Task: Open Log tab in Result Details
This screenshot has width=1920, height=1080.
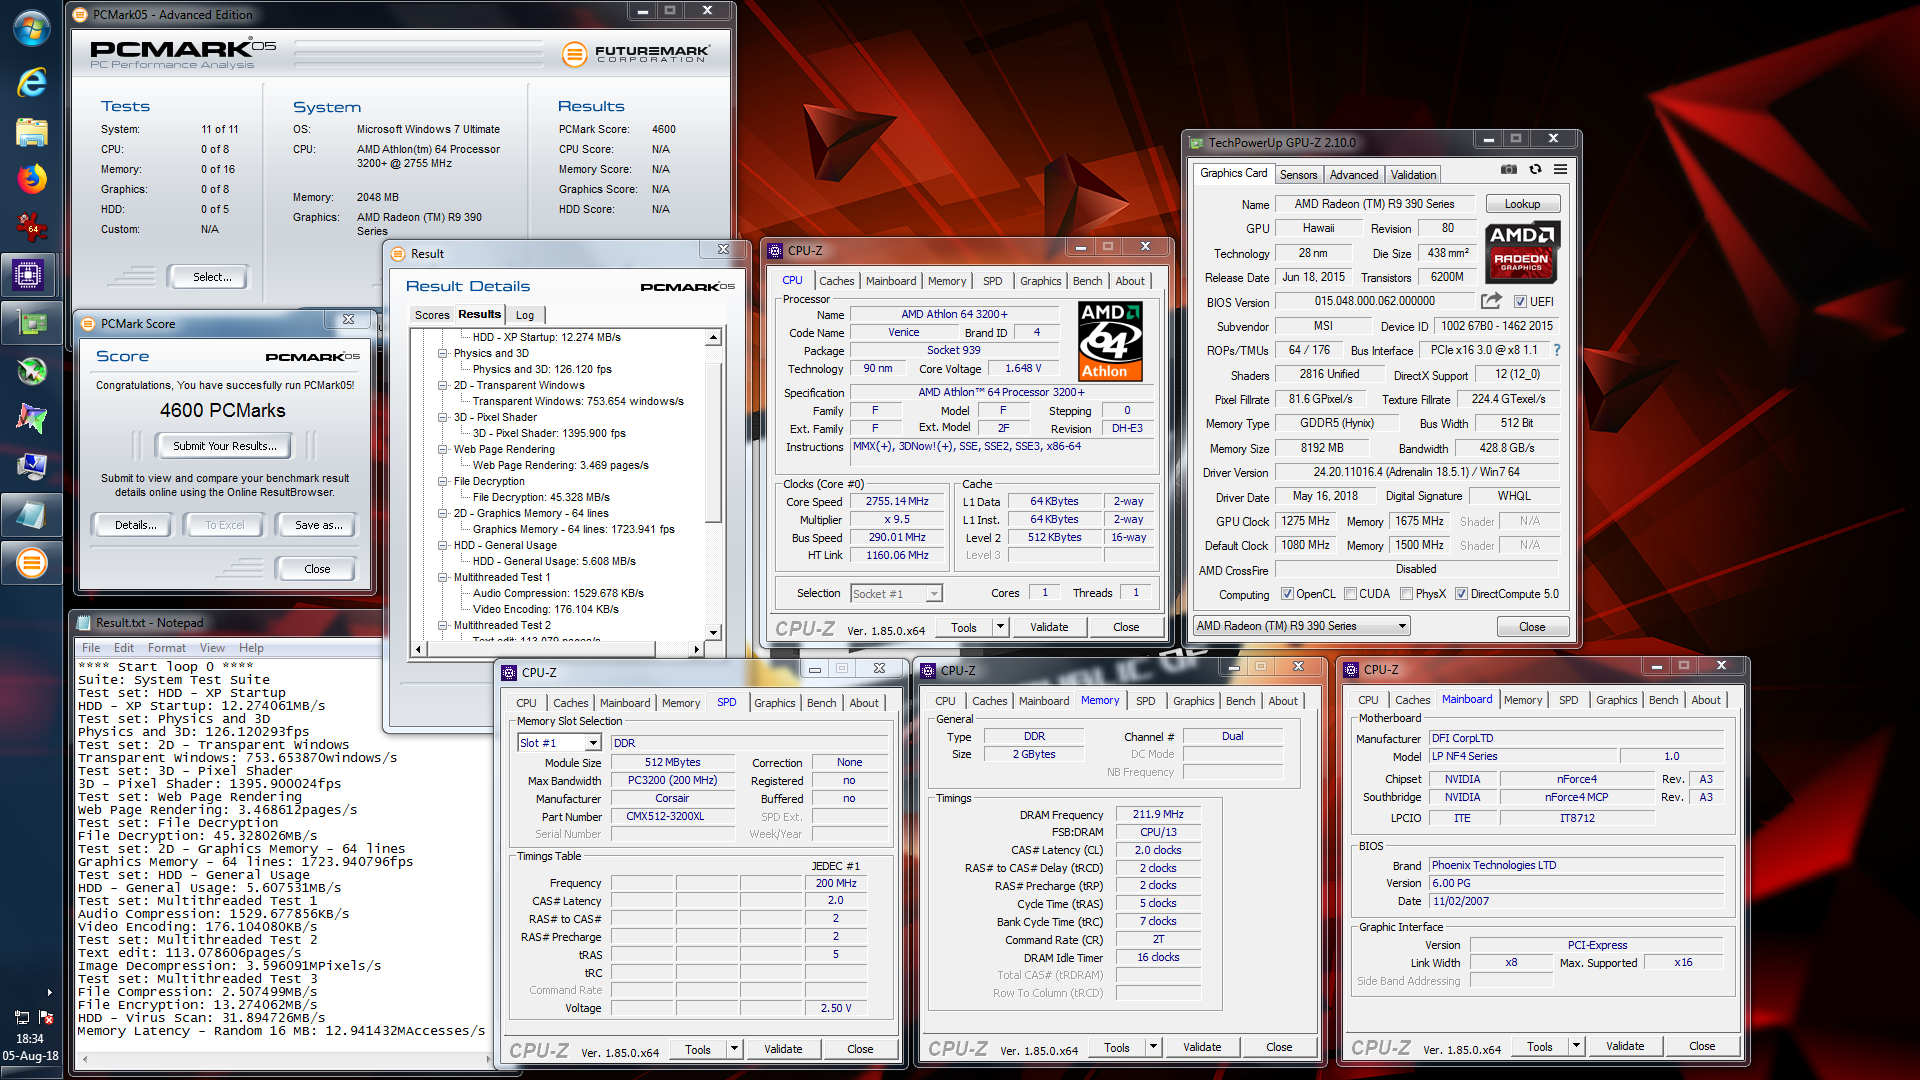Action: pos(525,315)
